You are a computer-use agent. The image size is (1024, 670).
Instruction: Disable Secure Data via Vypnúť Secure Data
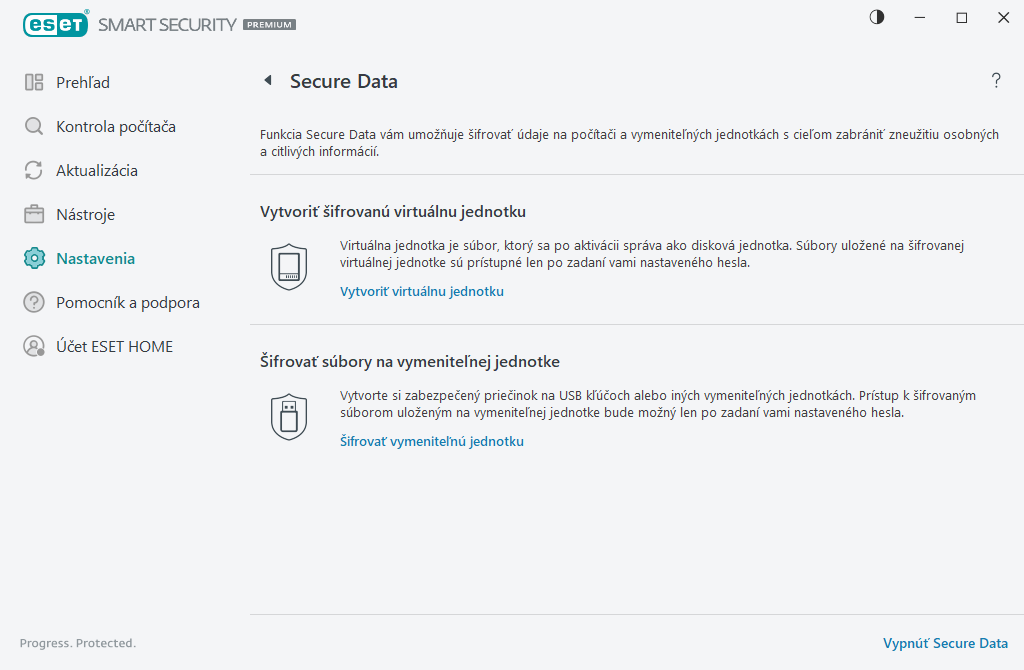click(944, 643)
